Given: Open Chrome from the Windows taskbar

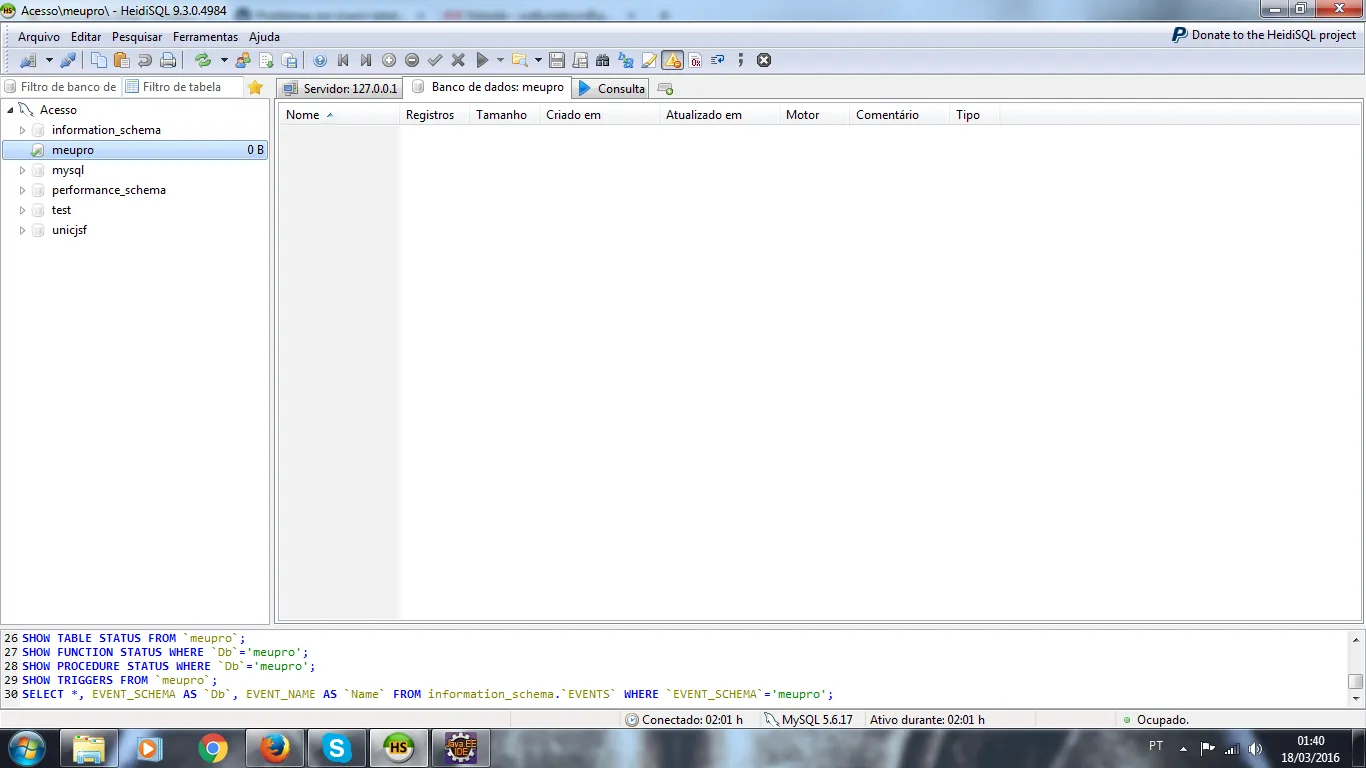Looking at the screenshot, I should tap(212, 748).
